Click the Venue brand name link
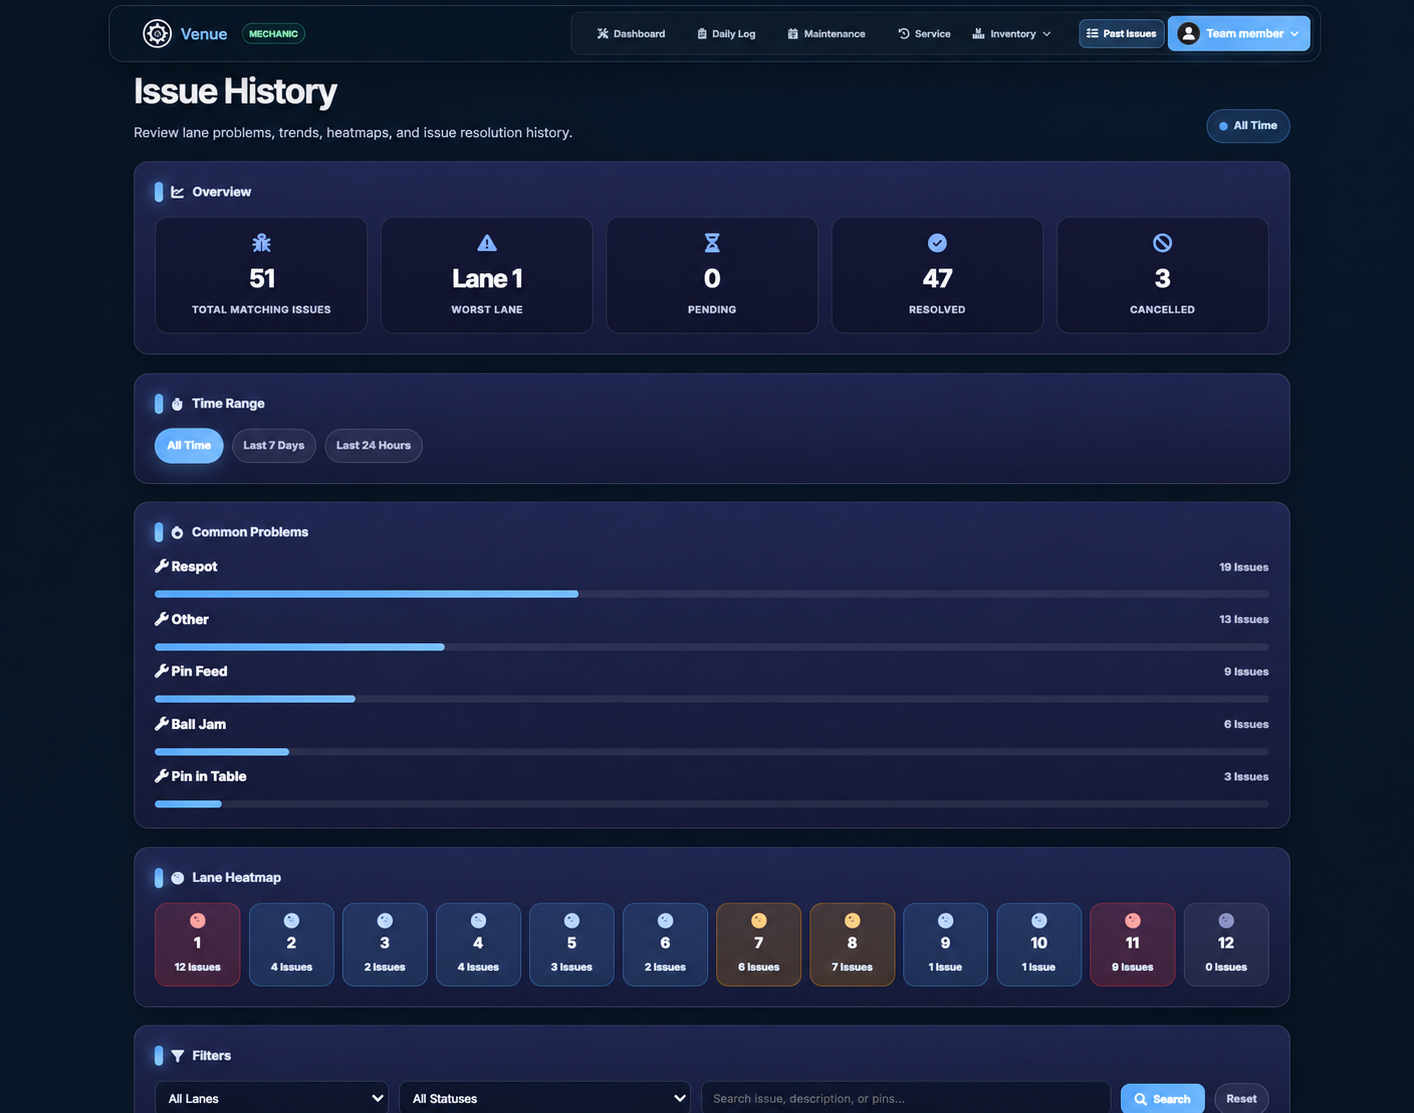 point(204,34)
